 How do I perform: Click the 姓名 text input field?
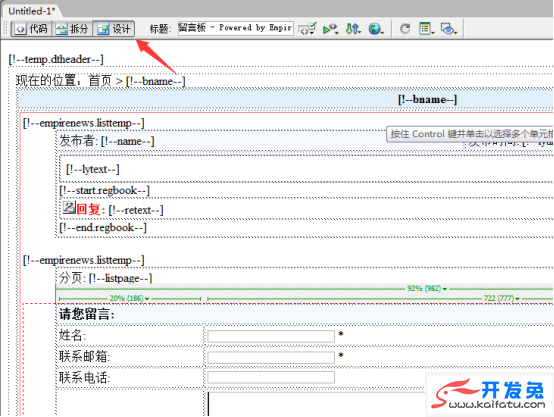(271, 336)
